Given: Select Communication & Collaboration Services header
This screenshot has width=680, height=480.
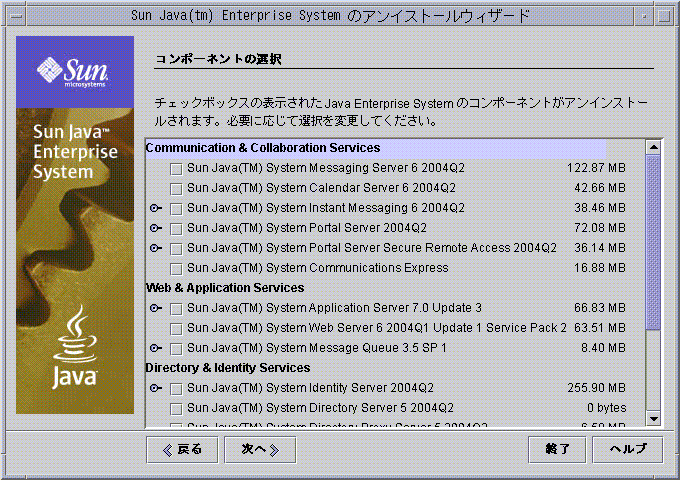Looking at the screenshot, I should click(263, 148).
